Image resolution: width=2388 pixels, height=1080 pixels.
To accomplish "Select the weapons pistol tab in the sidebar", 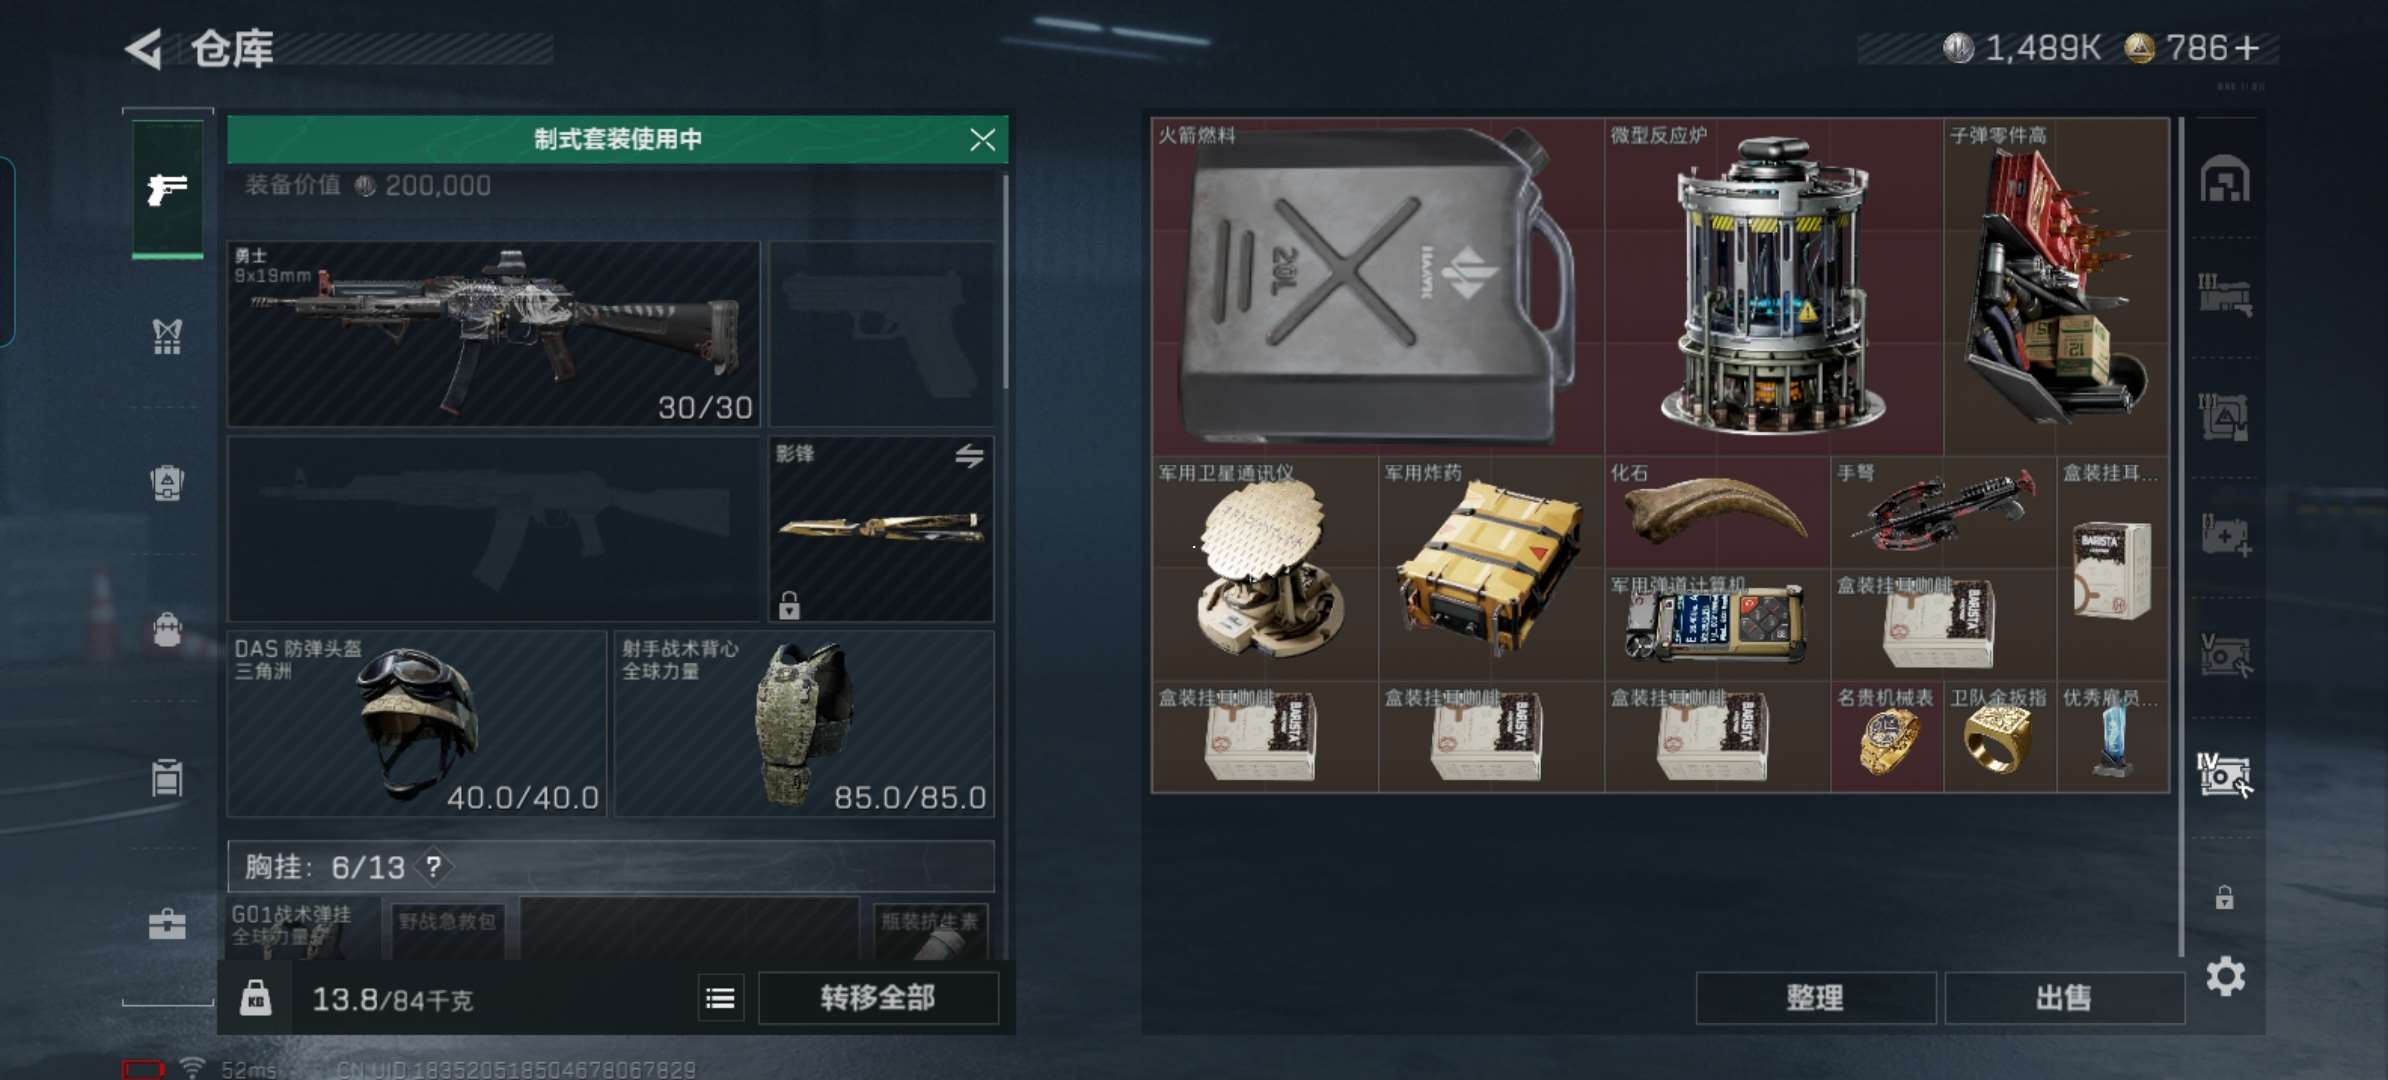I will tap(167, 189).
